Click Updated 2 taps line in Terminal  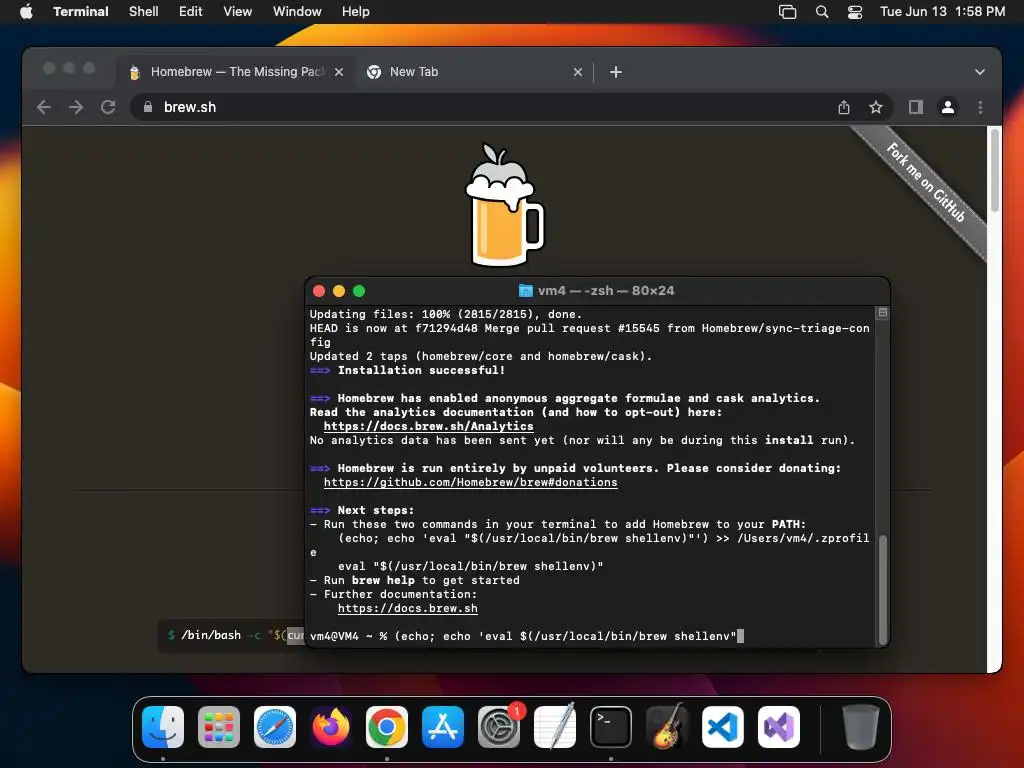click(481, 357)
